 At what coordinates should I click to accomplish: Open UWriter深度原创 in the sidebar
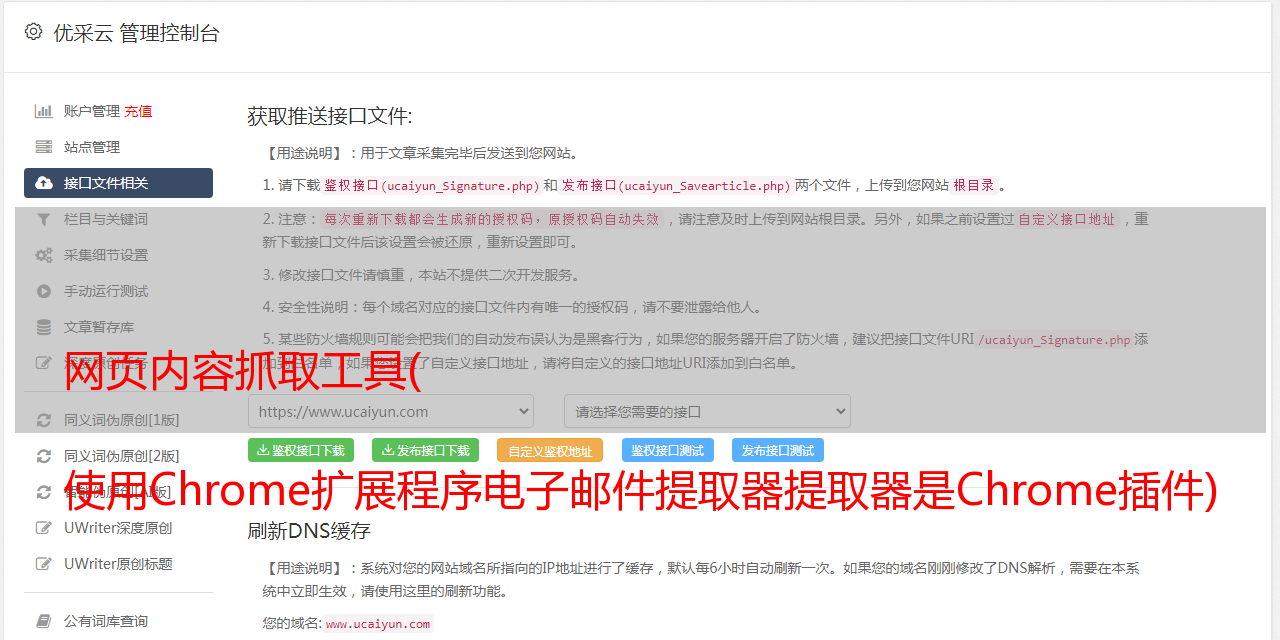(118, 528)
